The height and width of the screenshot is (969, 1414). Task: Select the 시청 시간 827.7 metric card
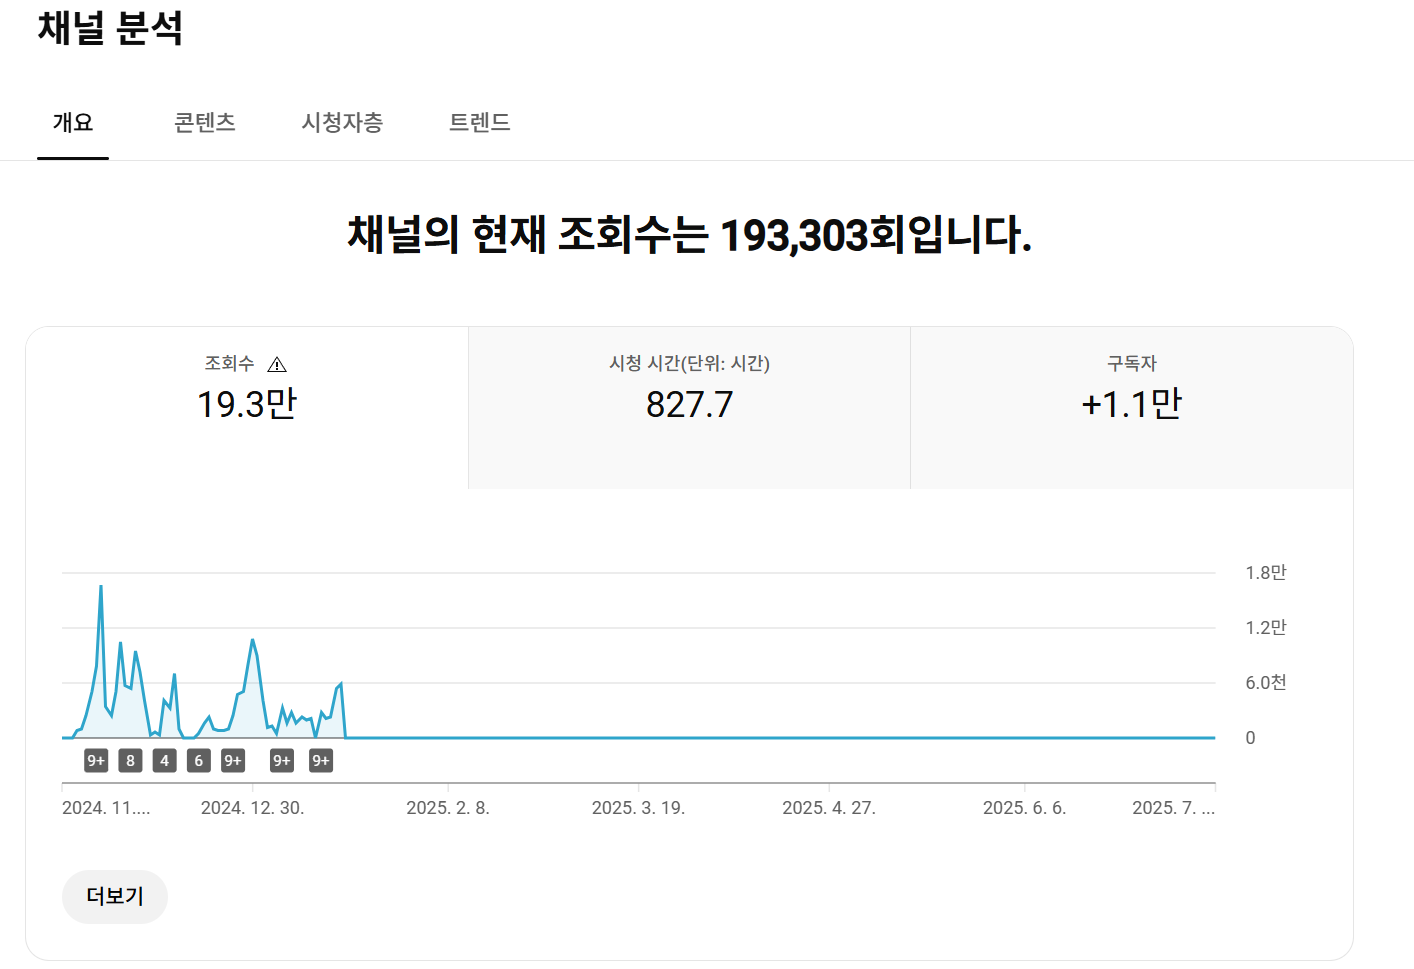pyautogui.click(x=689, y=408)
